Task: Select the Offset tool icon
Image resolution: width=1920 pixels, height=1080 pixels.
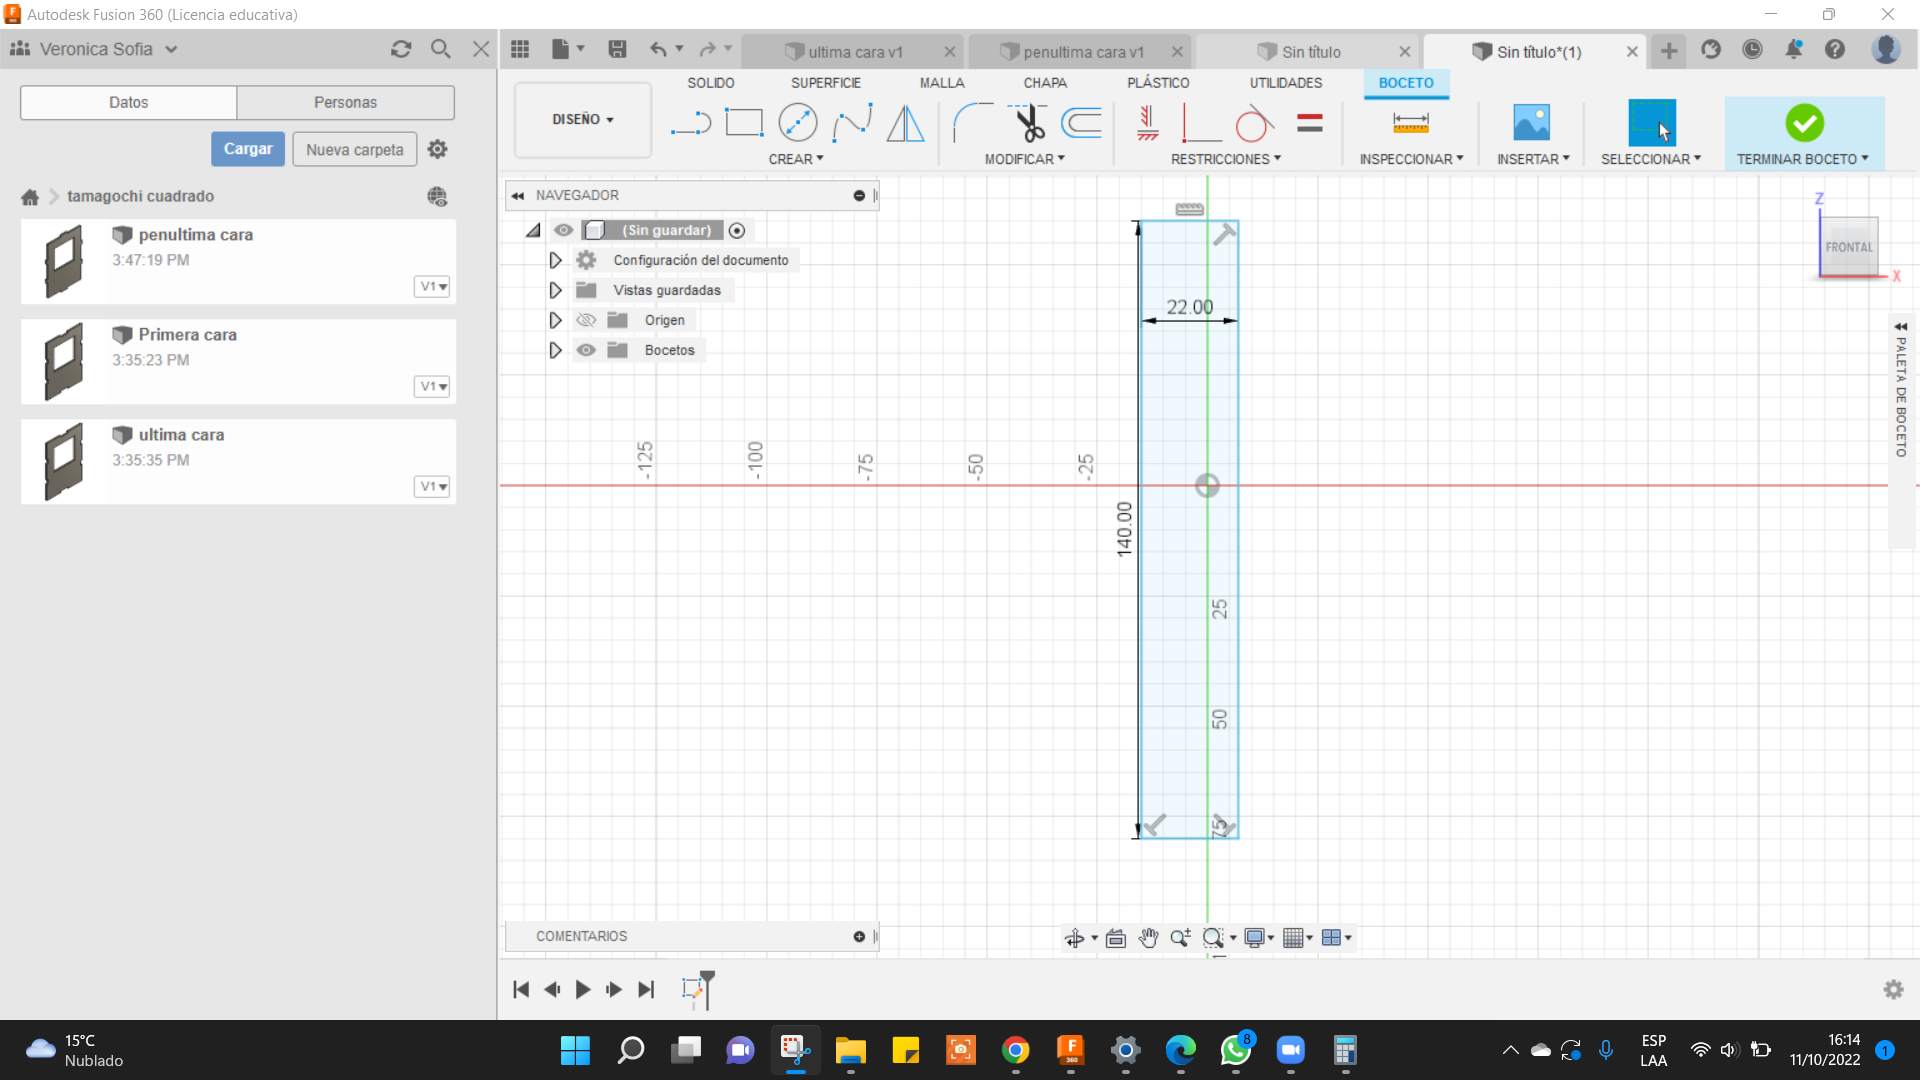Action: 1082,123
